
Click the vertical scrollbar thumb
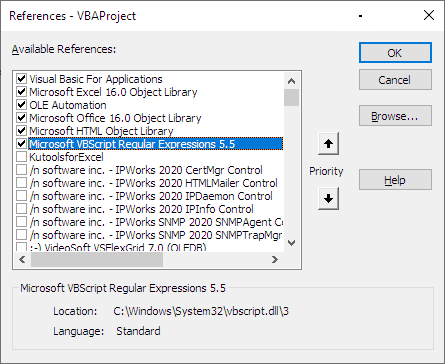click(x=291, y=98)
